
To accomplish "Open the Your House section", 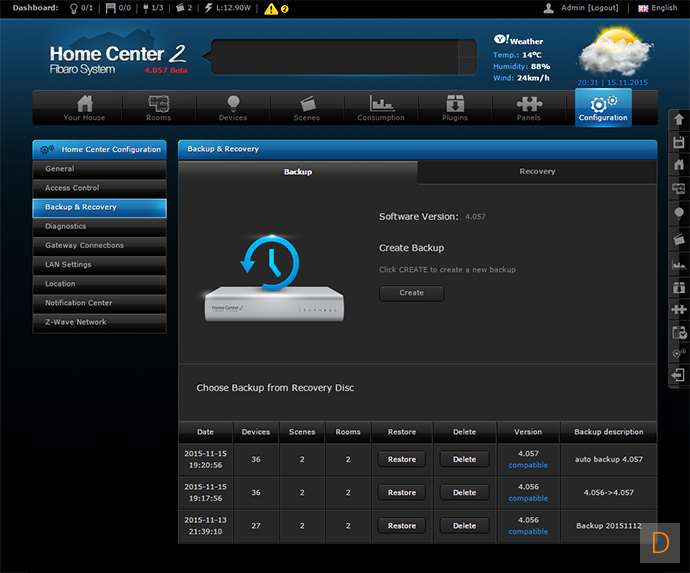I will coord(84,108).
